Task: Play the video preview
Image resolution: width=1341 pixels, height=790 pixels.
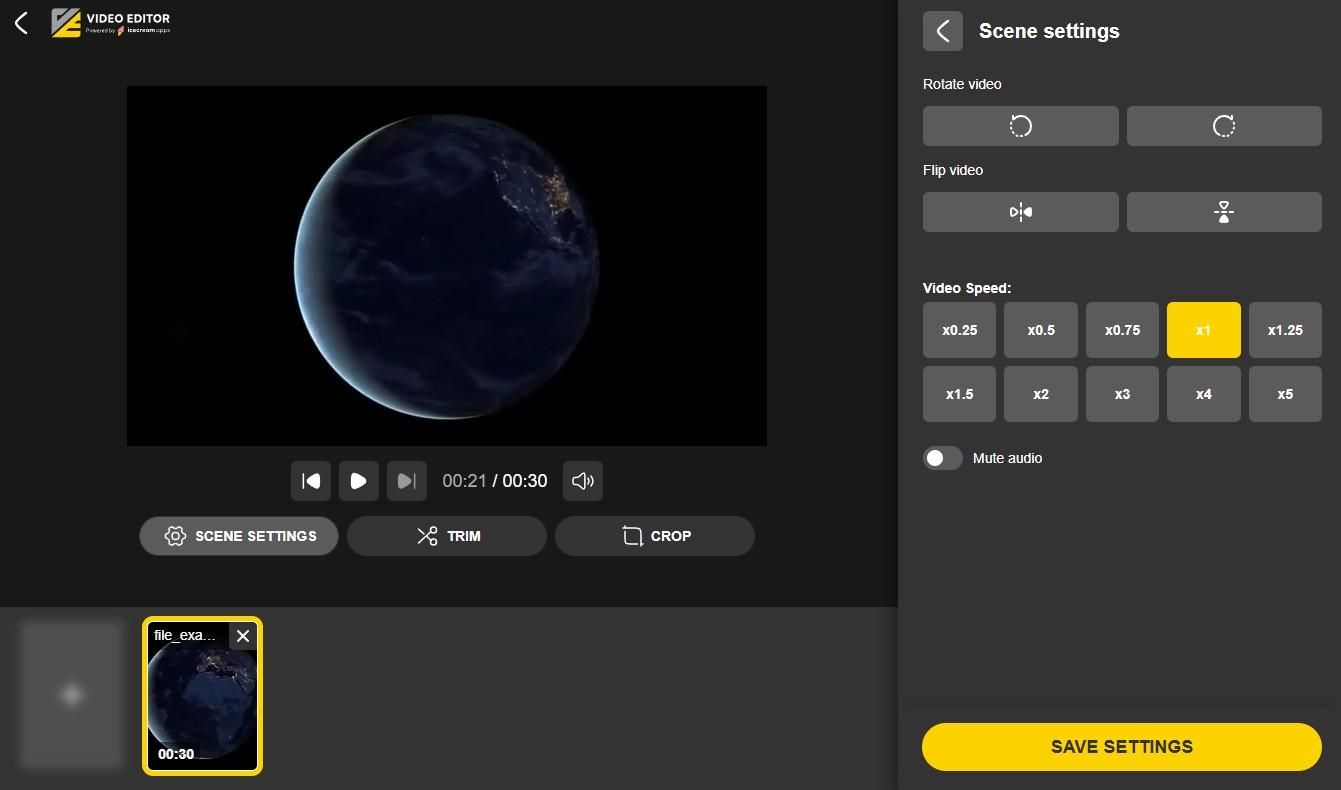Action: (358, 481)
